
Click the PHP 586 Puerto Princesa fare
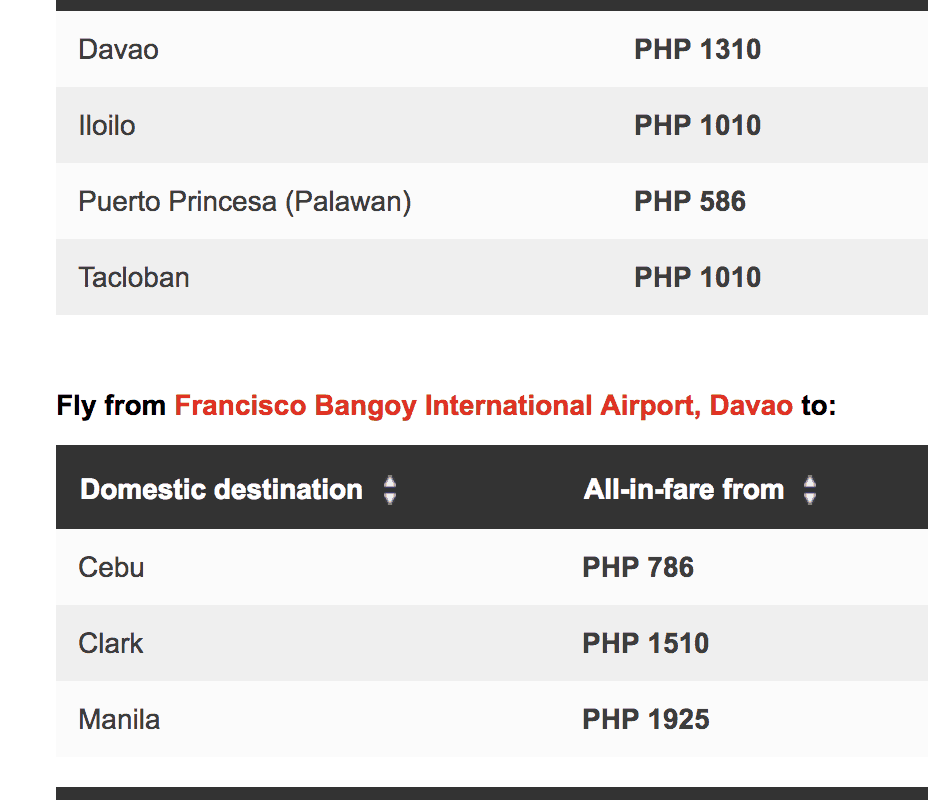pos(690,202)
